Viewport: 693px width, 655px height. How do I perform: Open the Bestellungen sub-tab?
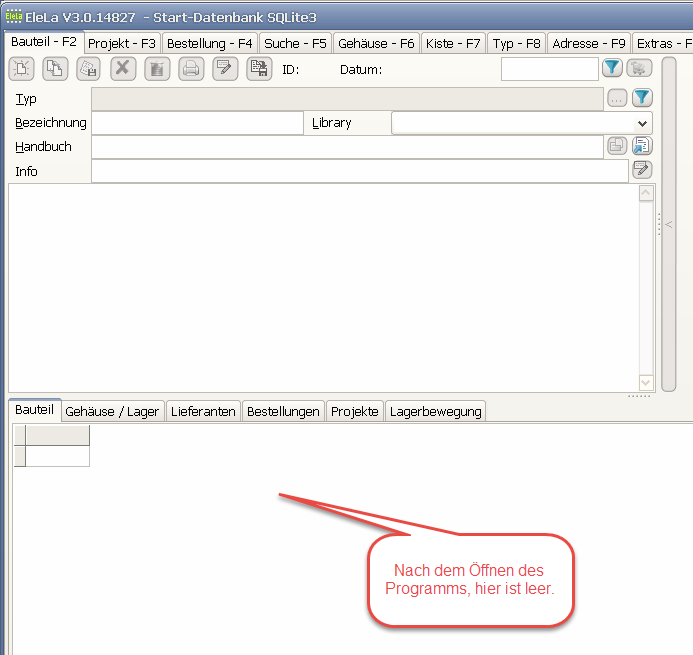283,411
